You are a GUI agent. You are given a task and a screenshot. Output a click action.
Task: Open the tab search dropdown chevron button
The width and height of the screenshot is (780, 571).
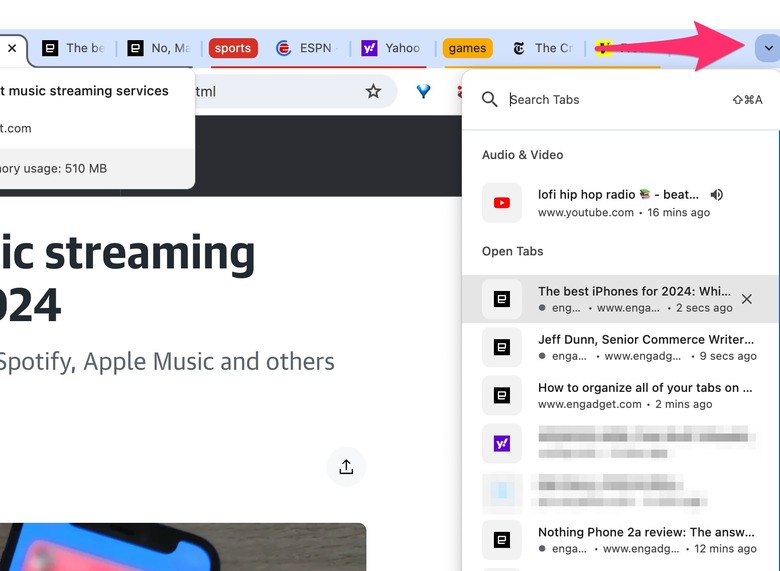(x=768, y=48)
